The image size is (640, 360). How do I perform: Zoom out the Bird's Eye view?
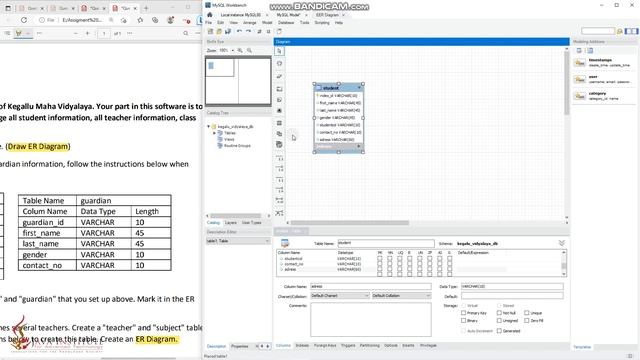249,51
